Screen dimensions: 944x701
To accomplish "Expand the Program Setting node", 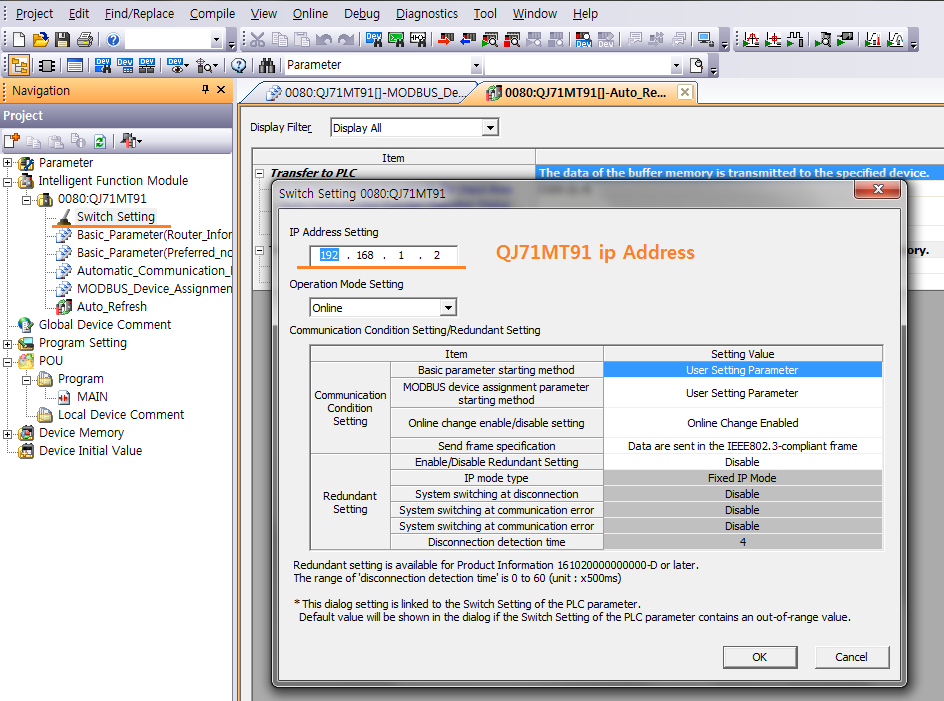I will click(7, 344).
